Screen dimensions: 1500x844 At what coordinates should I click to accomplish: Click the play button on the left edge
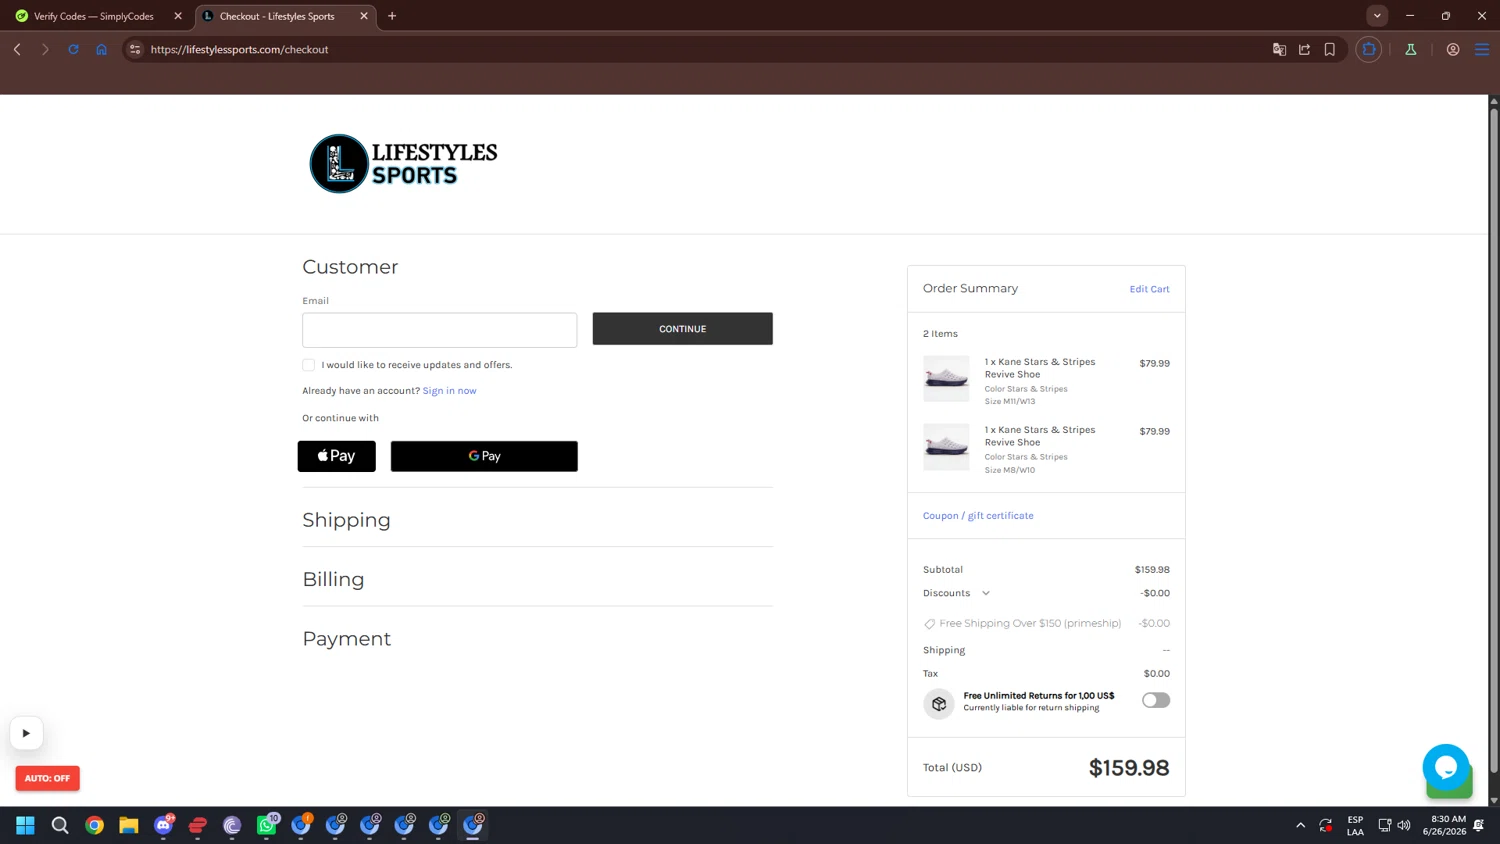click(26, 733)
